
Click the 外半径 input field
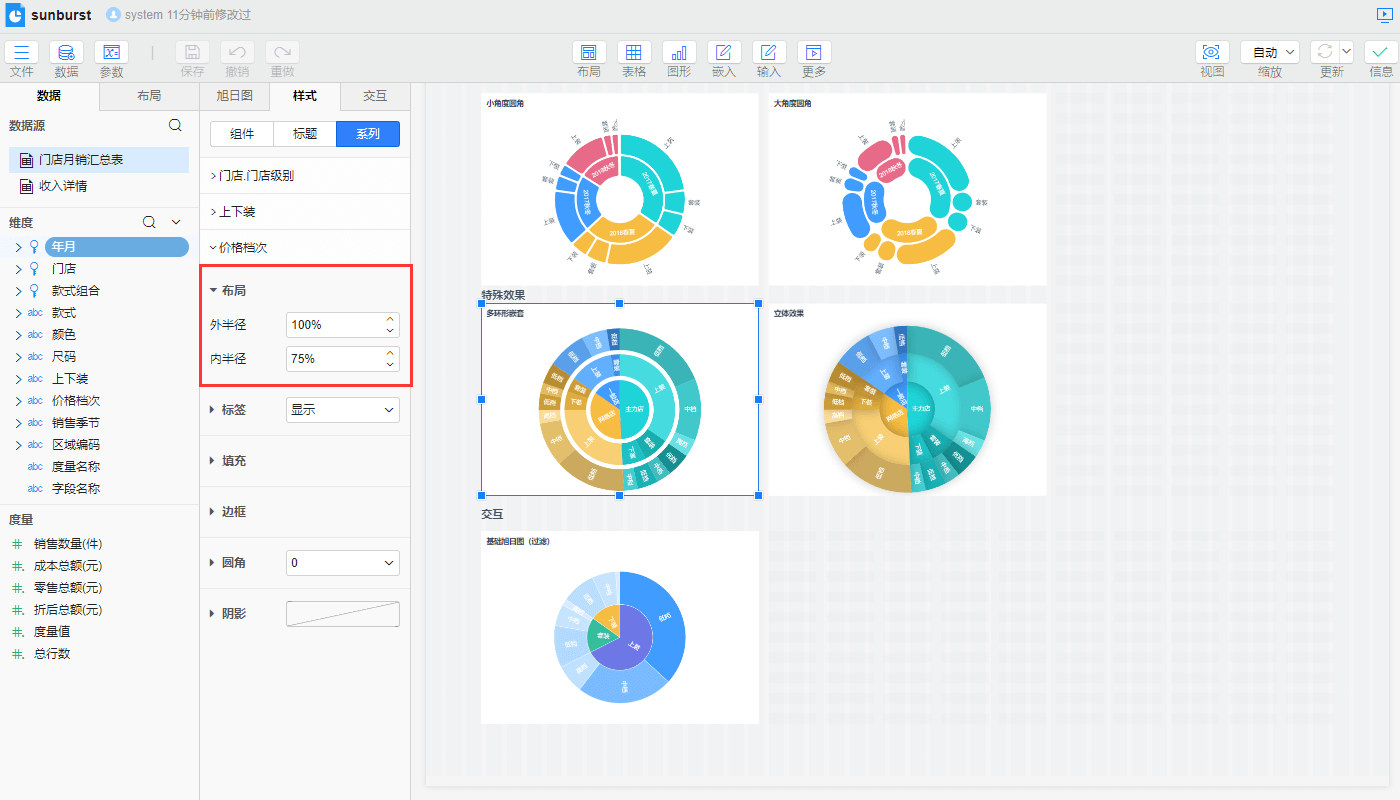335,325
